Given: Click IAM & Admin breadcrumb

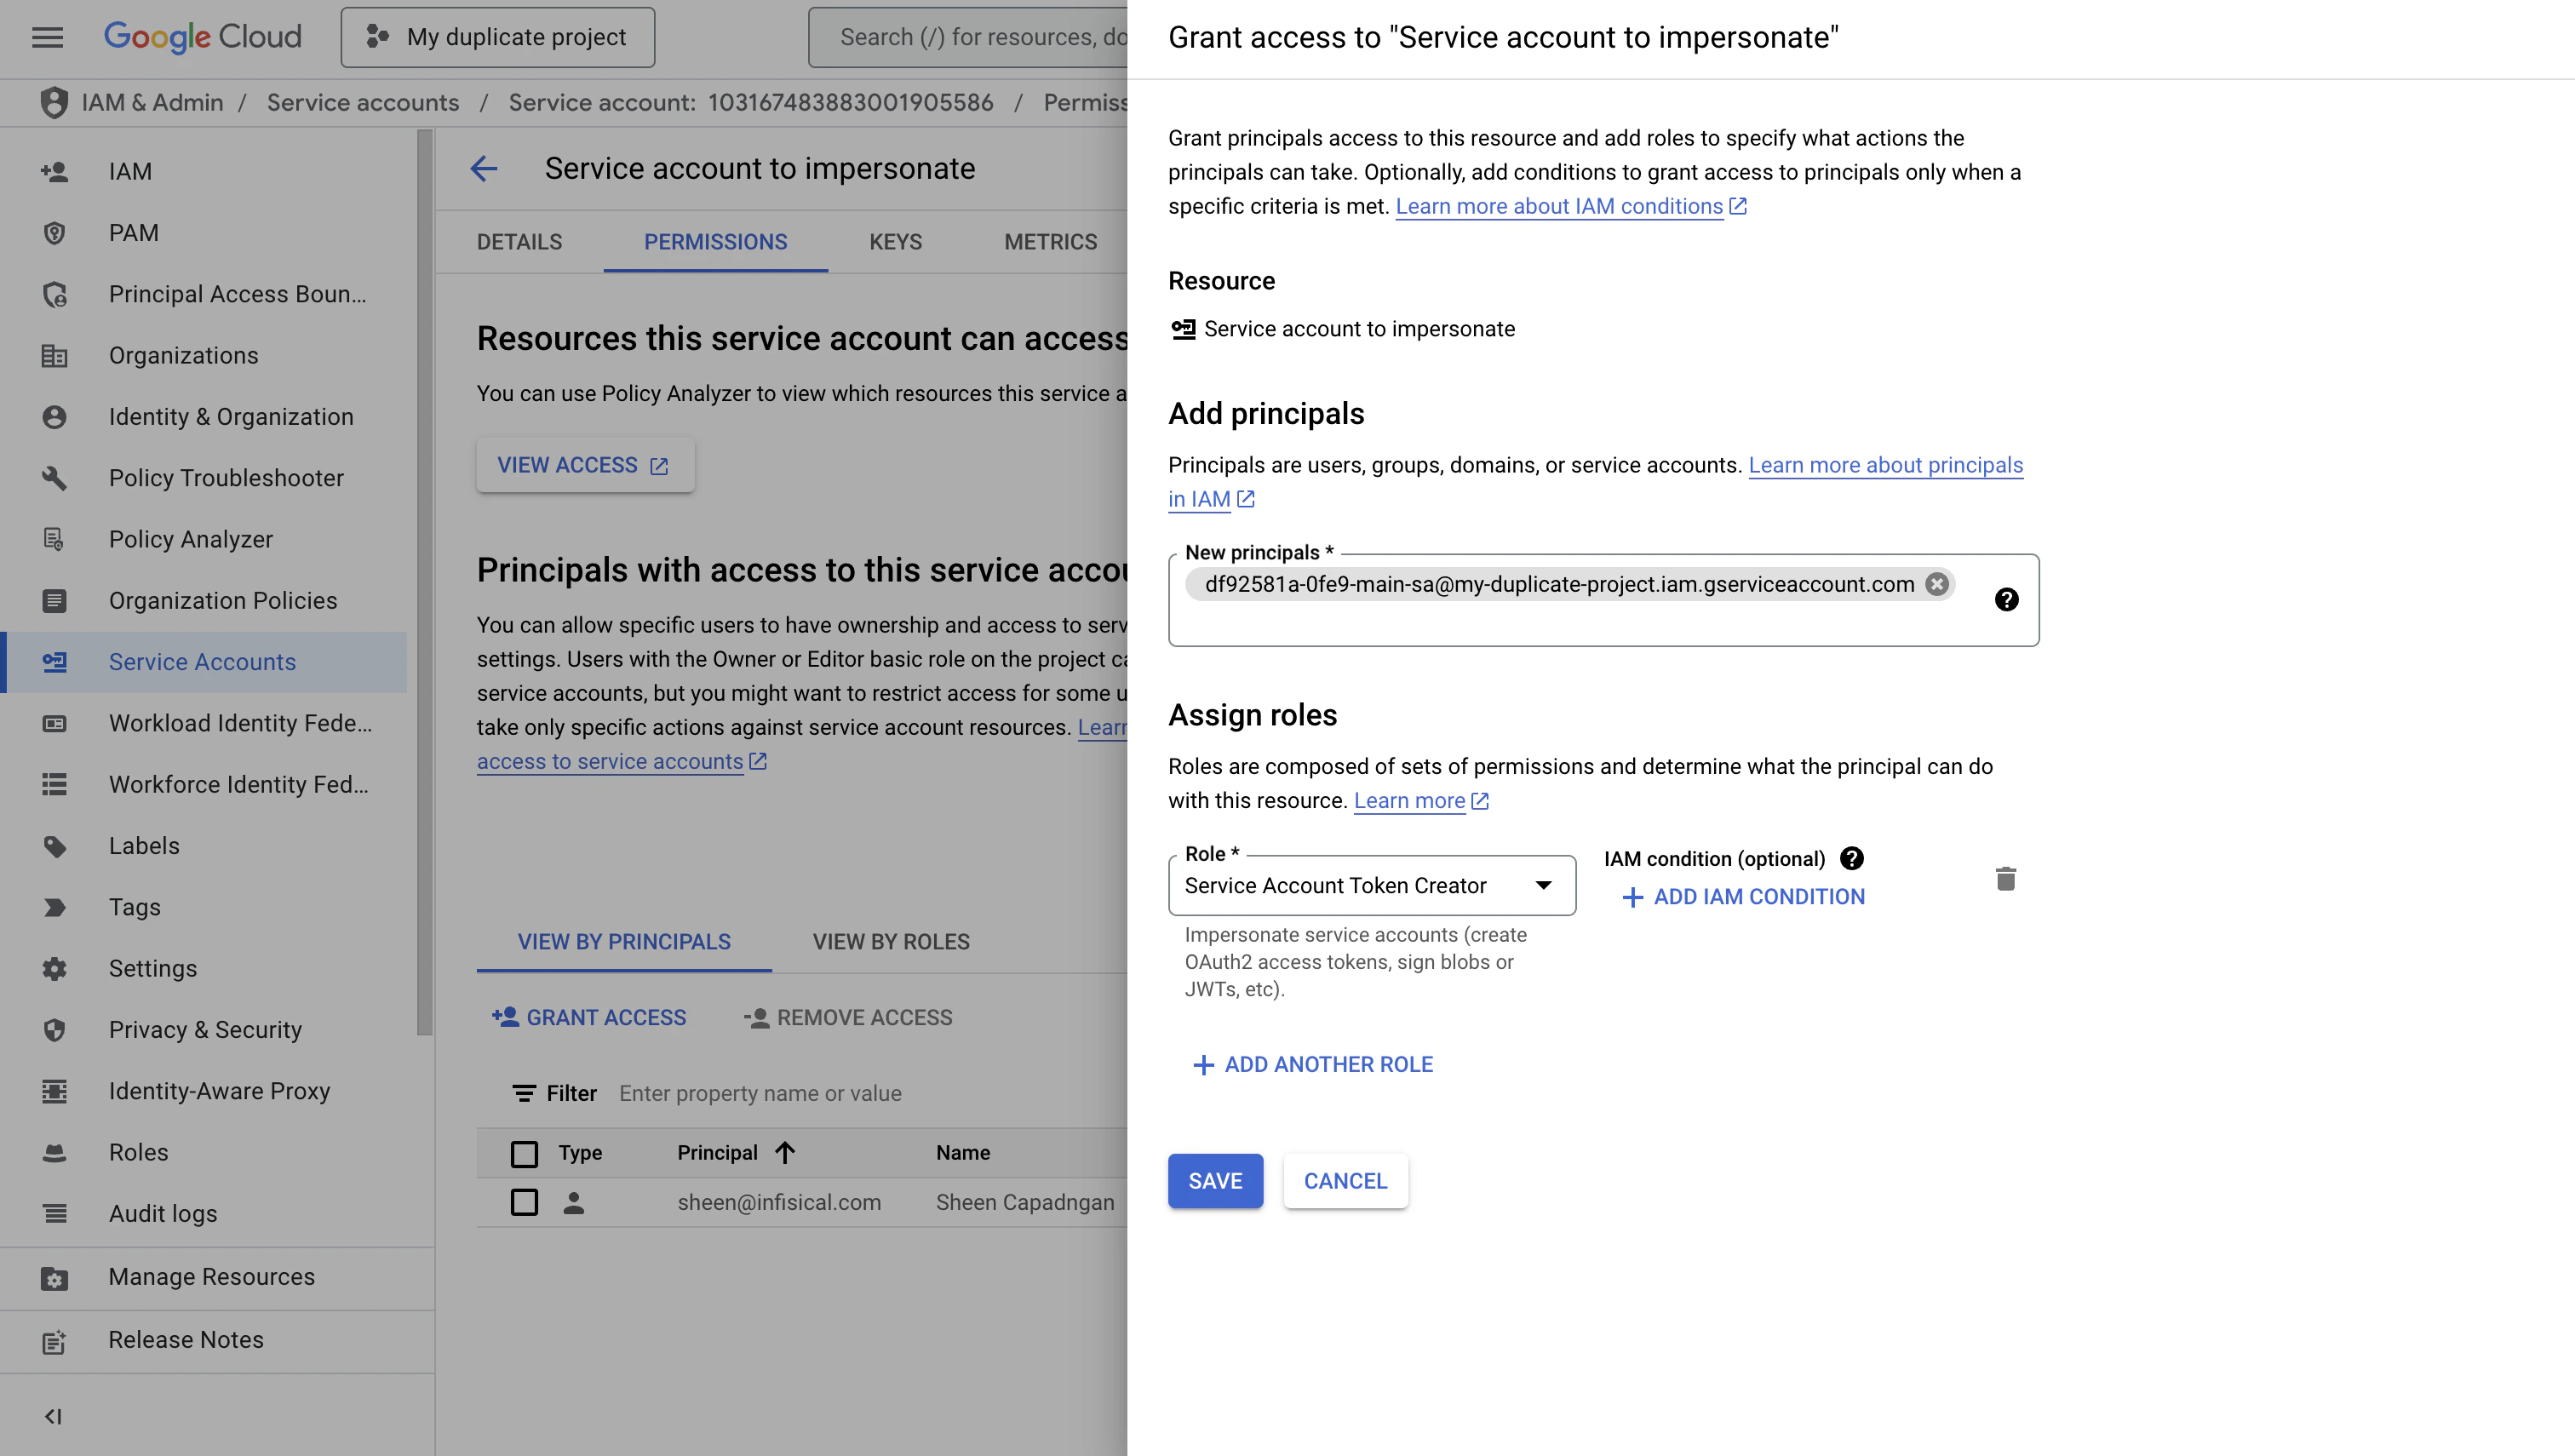Looking at the screenshot, I should (152, 103).
